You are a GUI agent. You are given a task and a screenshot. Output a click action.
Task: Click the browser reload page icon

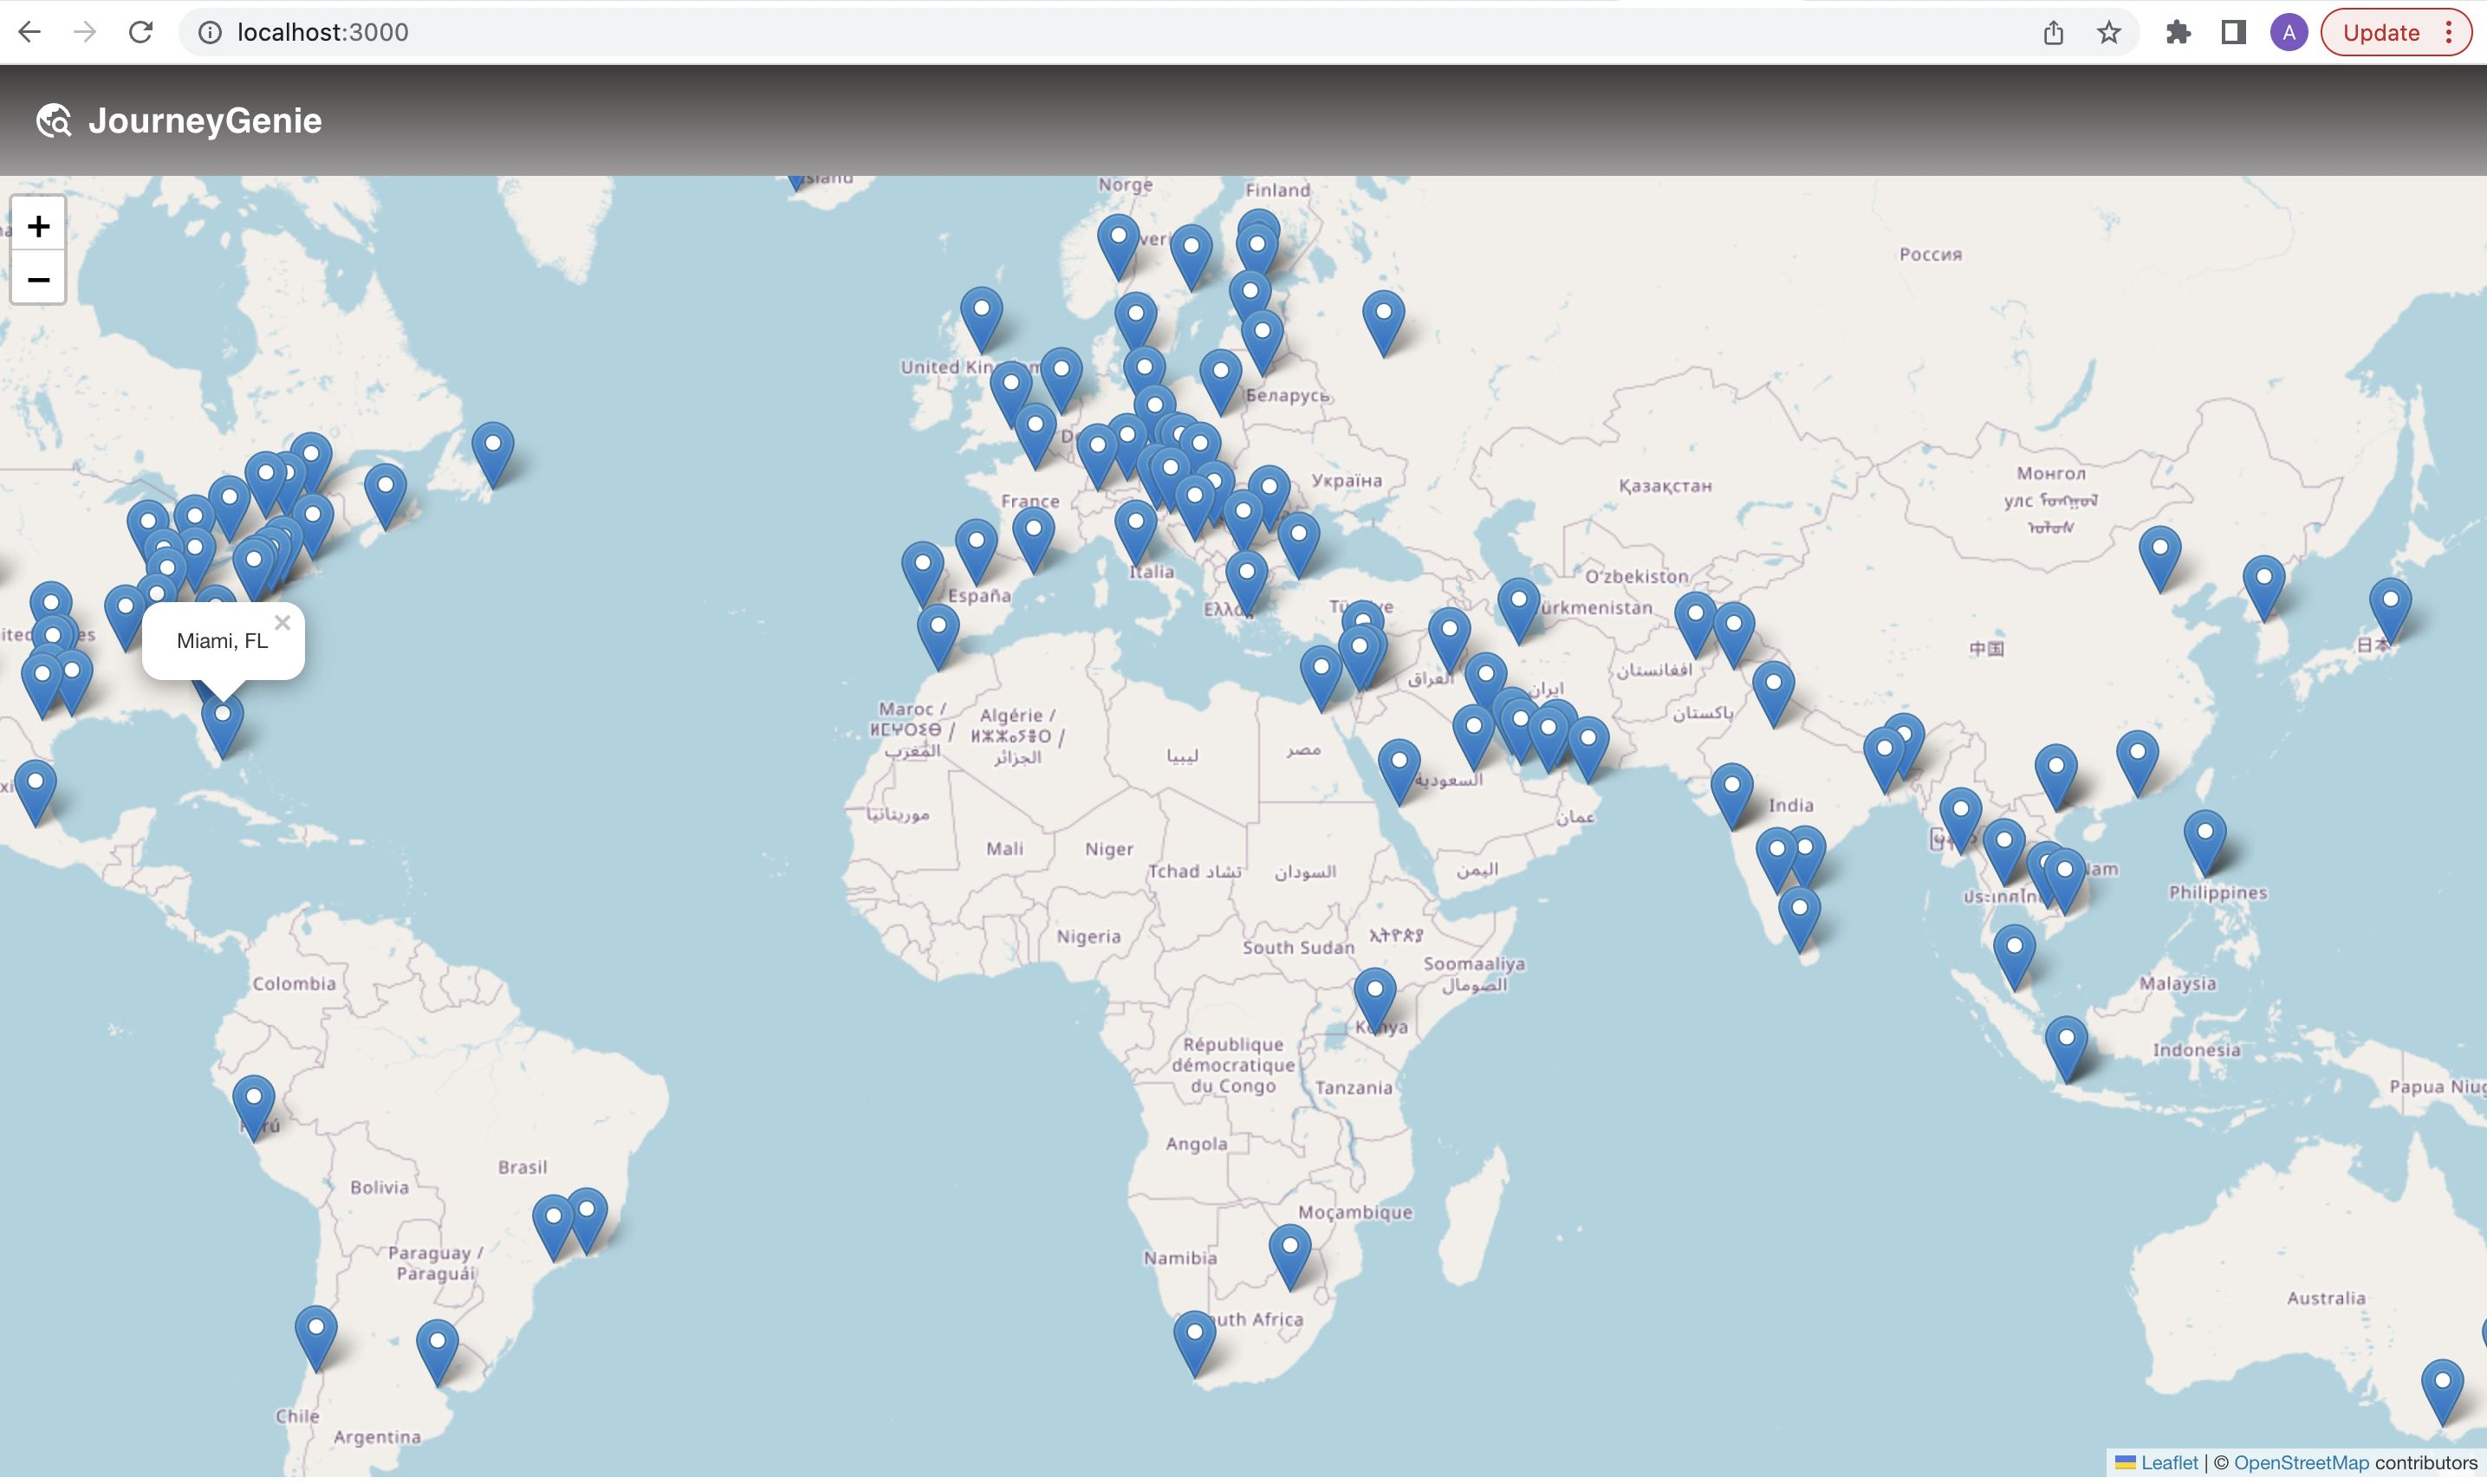point(141,32)
